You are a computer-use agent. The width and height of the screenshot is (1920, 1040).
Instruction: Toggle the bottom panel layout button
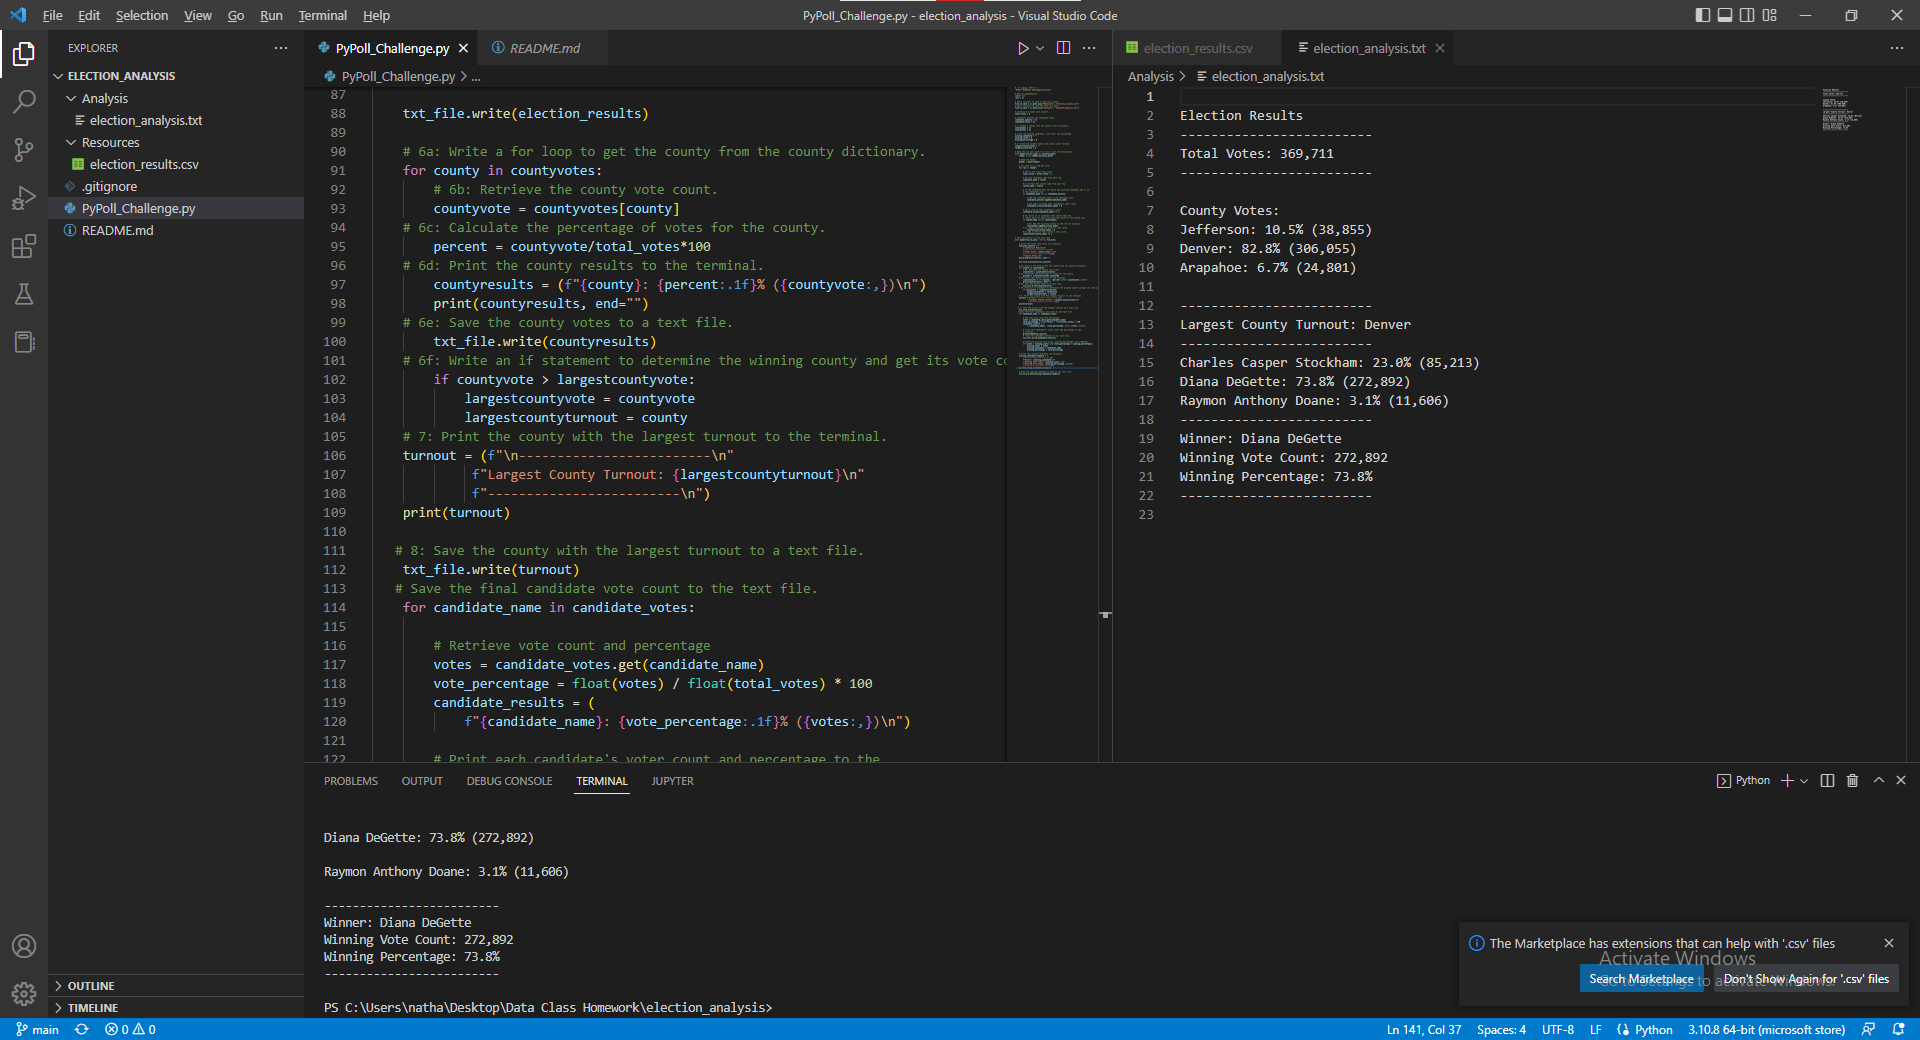click(1725, 15)
